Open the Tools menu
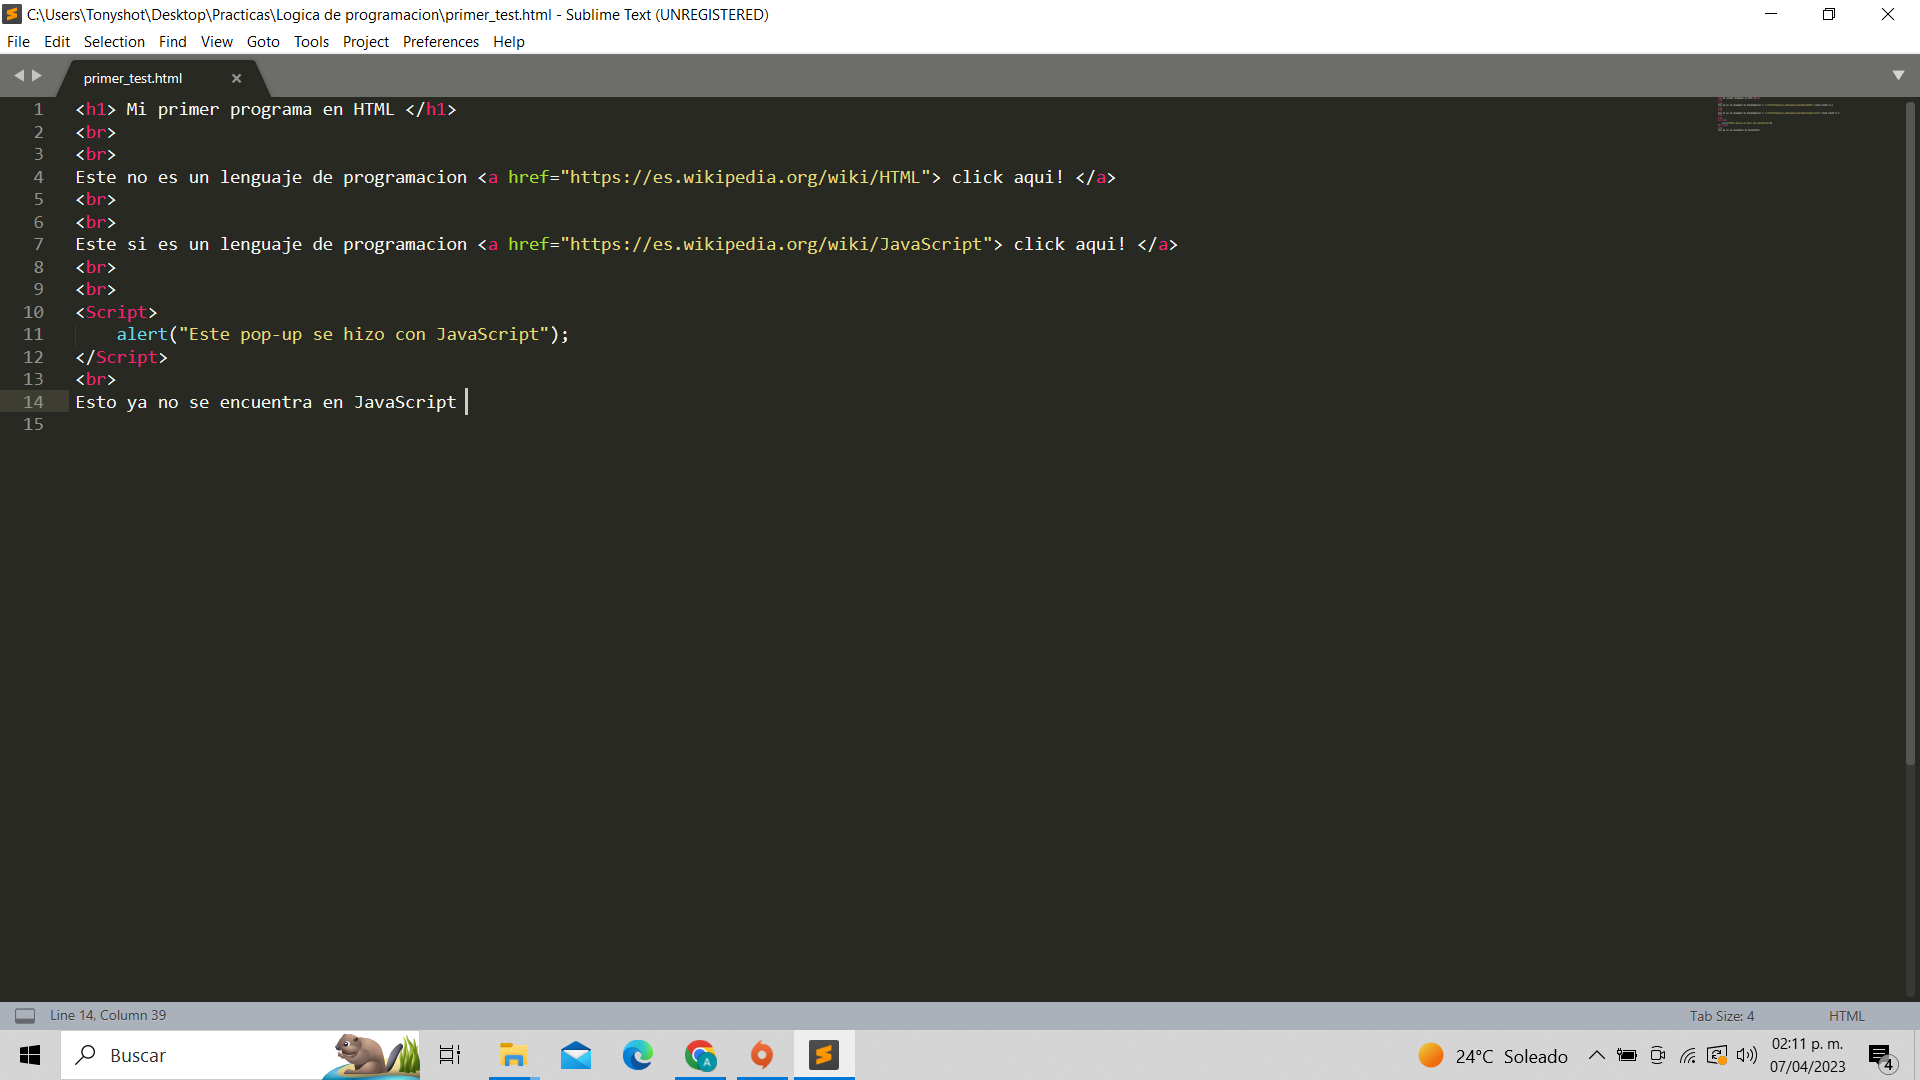This screenshot has height=1080, width=1920. (311, 42)
